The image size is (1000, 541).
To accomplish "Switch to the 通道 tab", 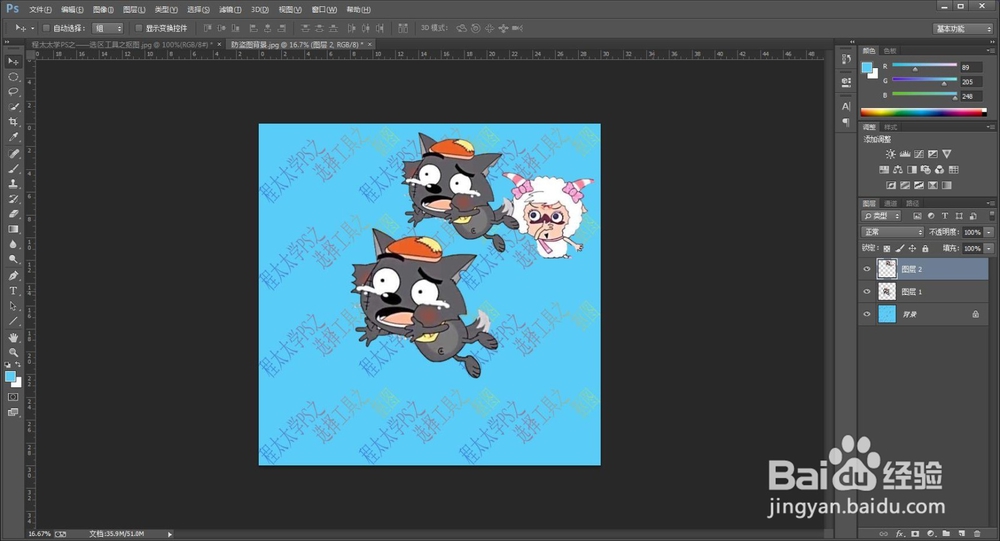I will (891, 204).
